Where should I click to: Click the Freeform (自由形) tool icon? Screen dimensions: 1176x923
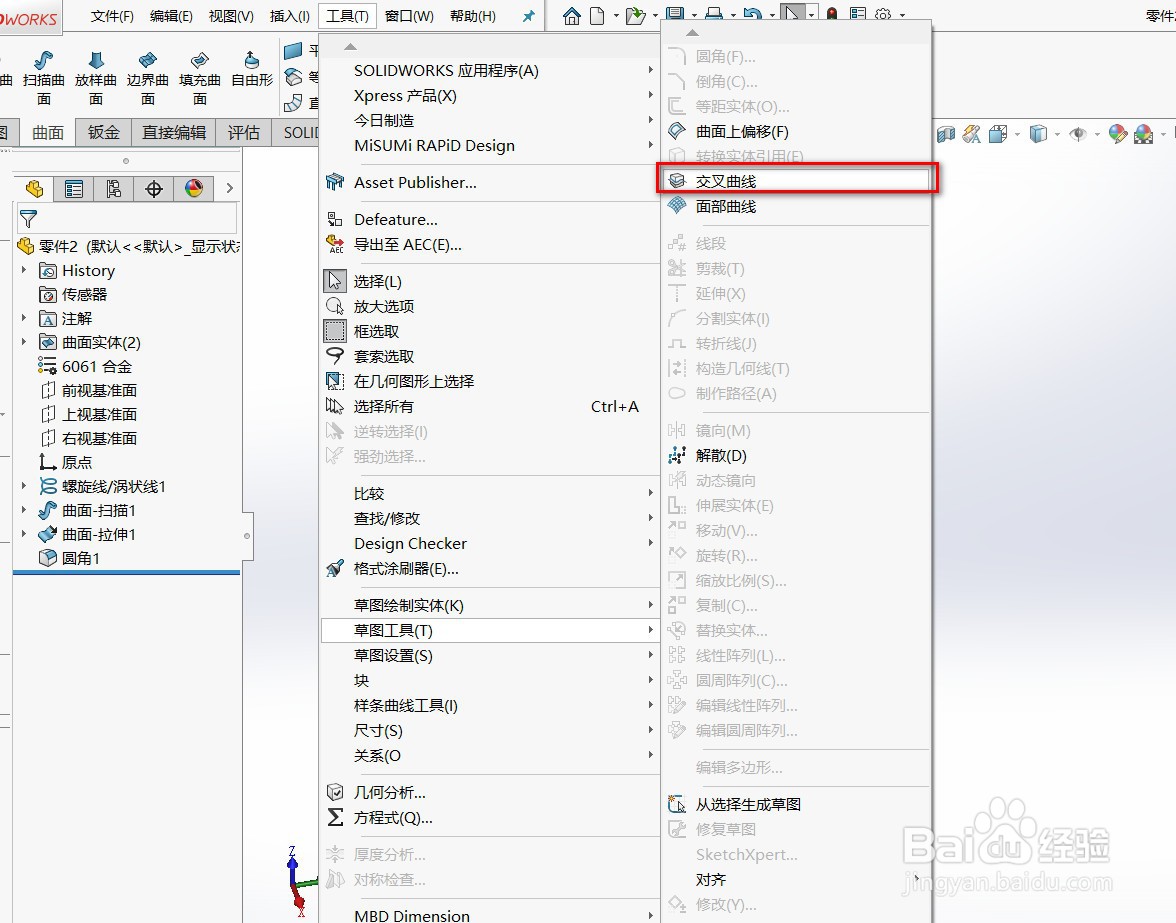252,60
